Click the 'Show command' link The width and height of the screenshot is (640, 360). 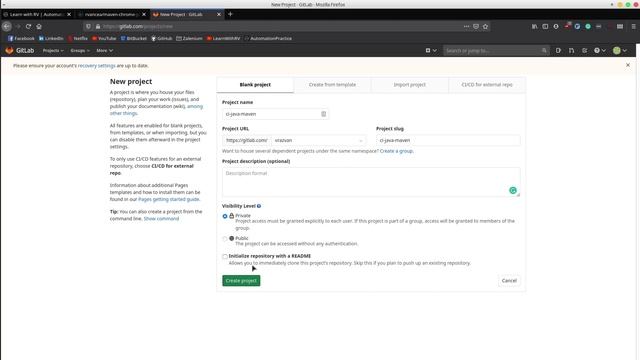coord(161,219)
